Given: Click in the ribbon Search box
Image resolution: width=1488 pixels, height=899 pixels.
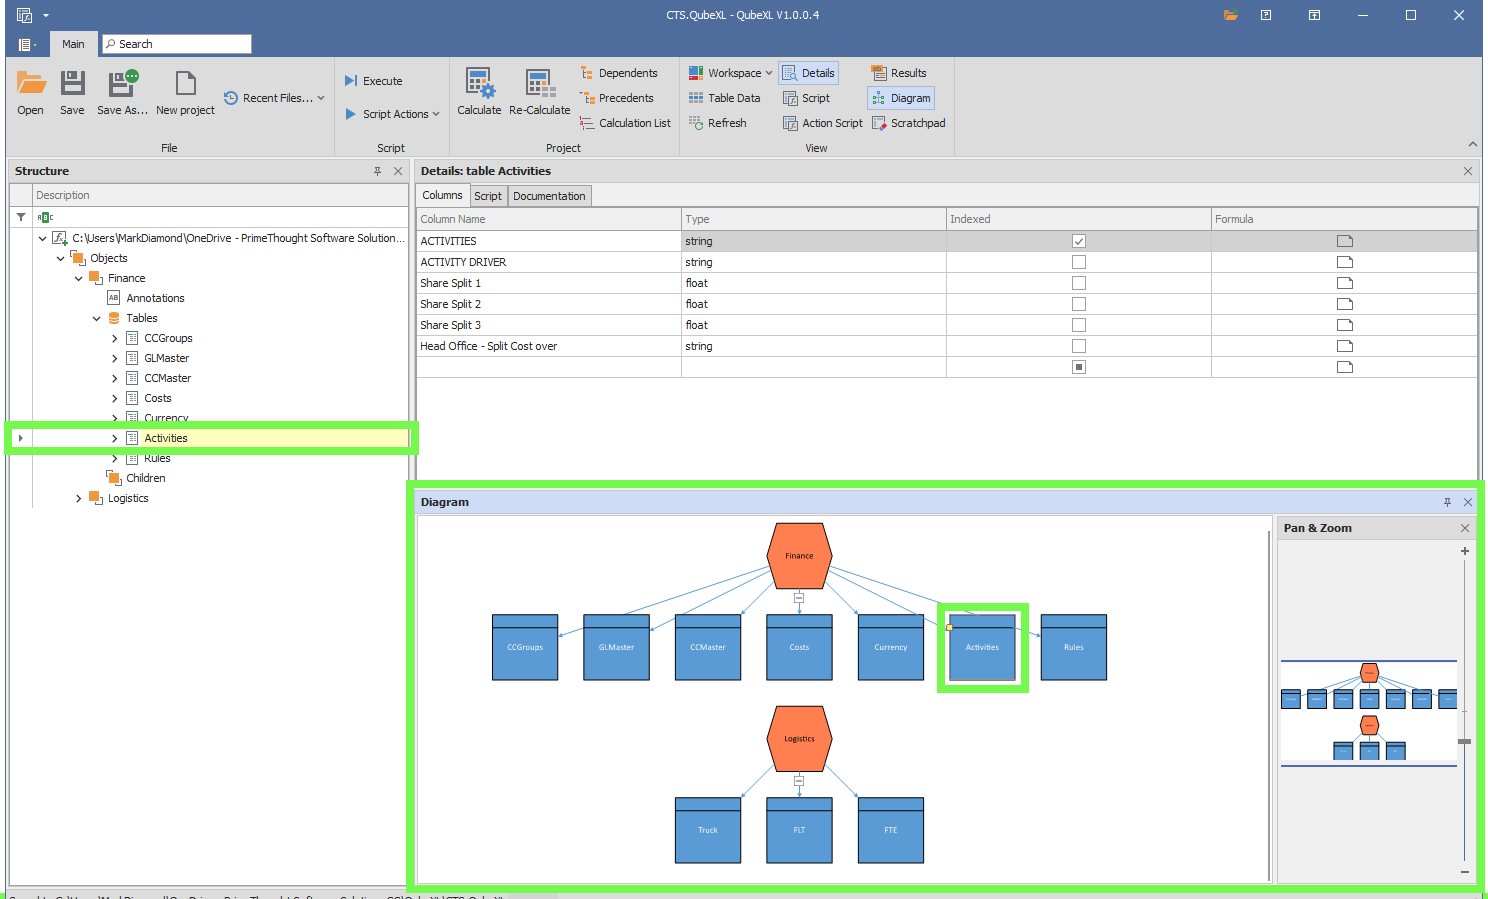Looking at the screenshot, I should coord(177,44).
